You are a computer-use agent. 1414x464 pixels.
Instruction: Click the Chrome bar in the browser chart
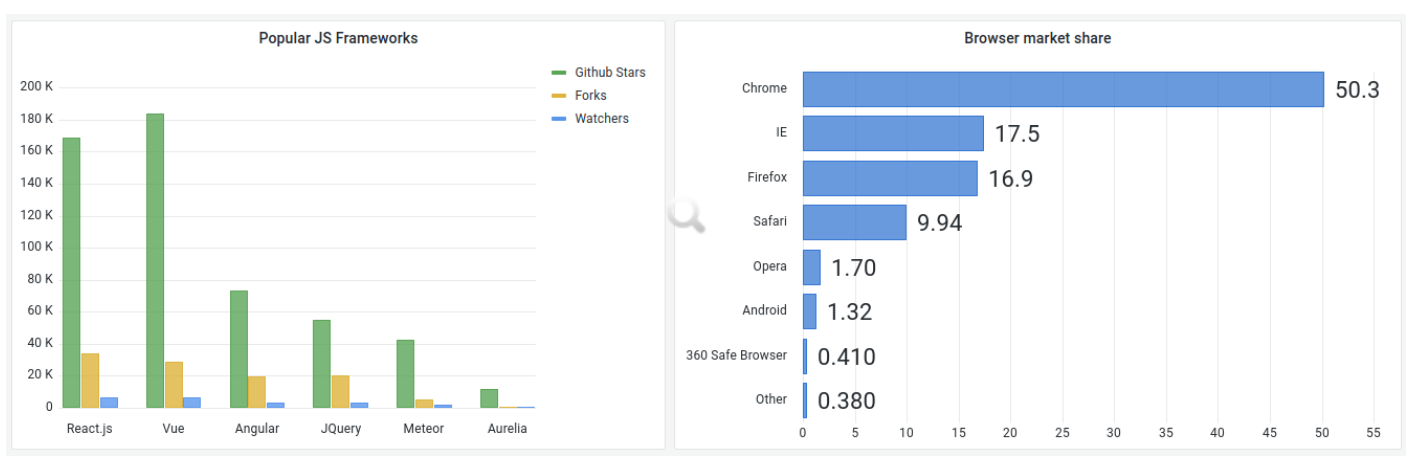coord(1062,89)
